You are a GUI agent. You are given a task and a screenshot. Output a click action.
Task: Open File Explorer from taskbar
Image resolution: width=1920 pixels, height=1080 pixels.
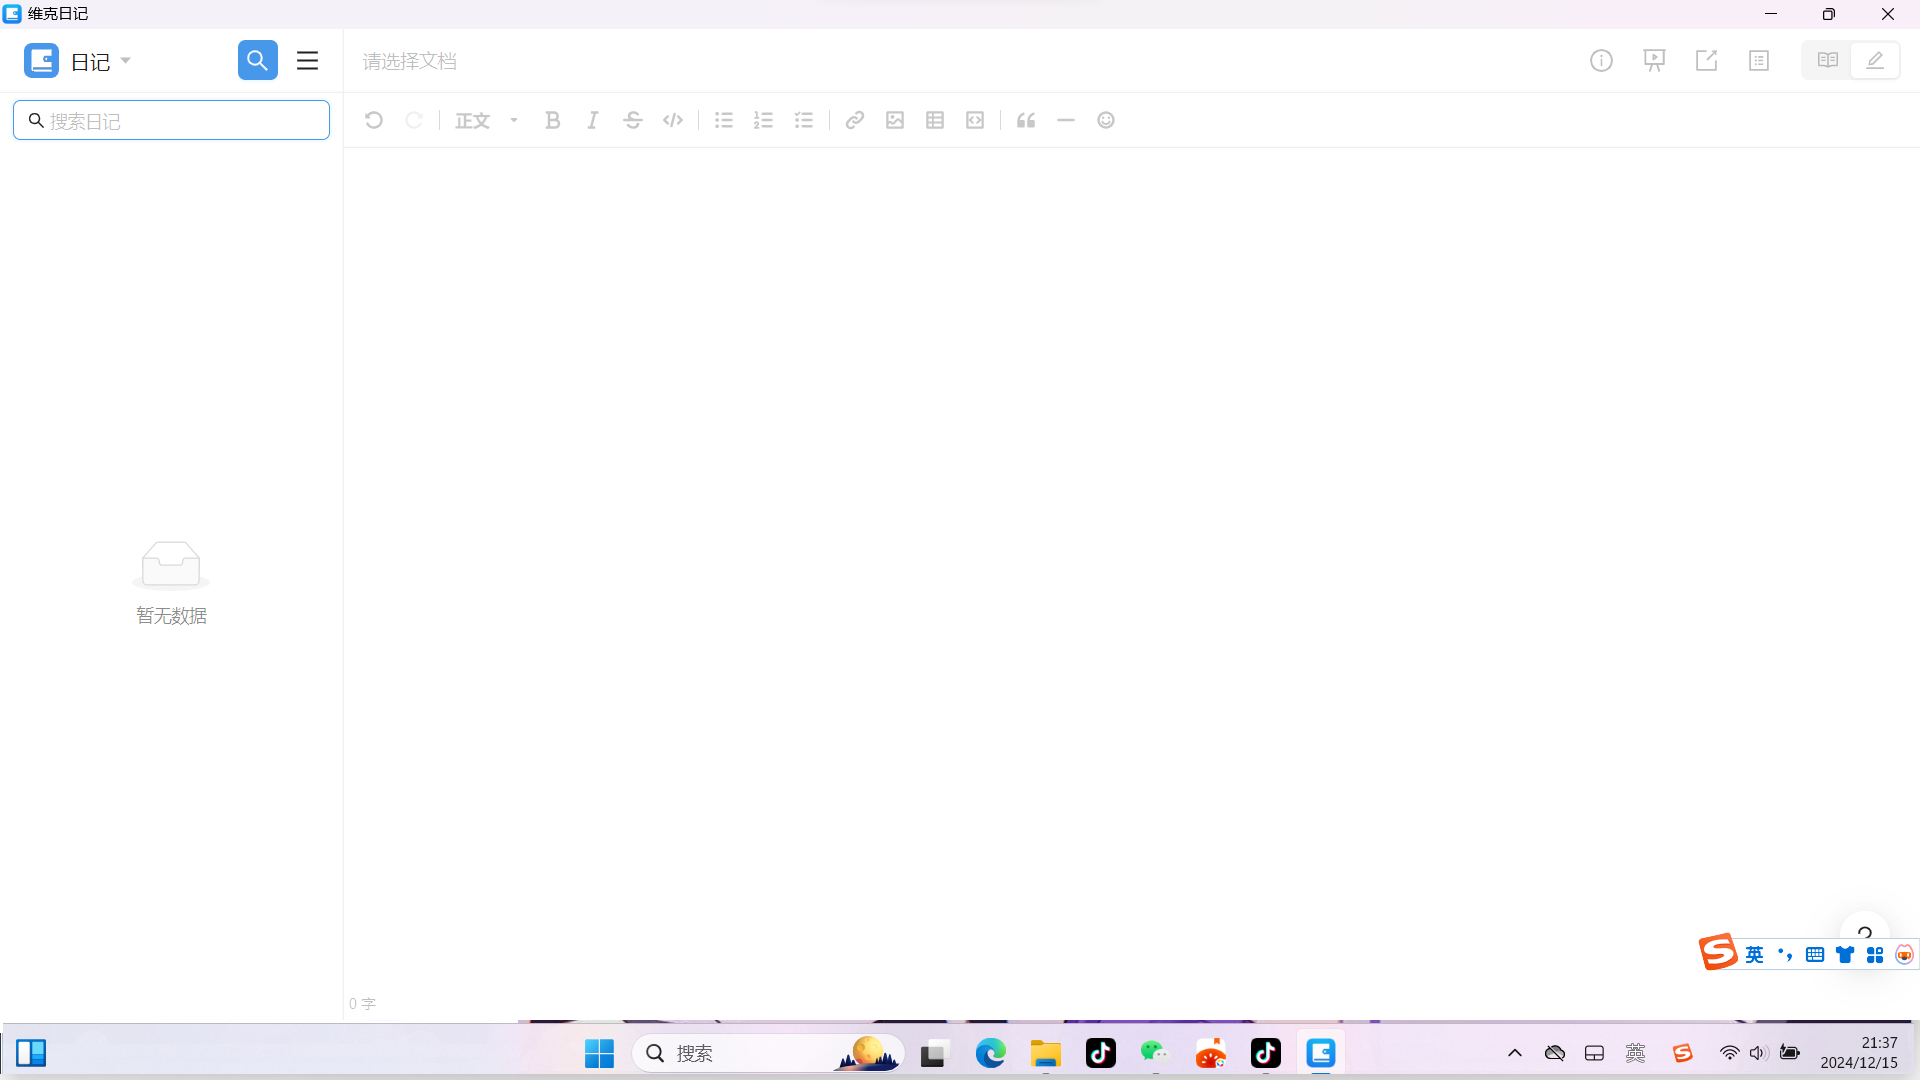[x=1046, y=1053]
